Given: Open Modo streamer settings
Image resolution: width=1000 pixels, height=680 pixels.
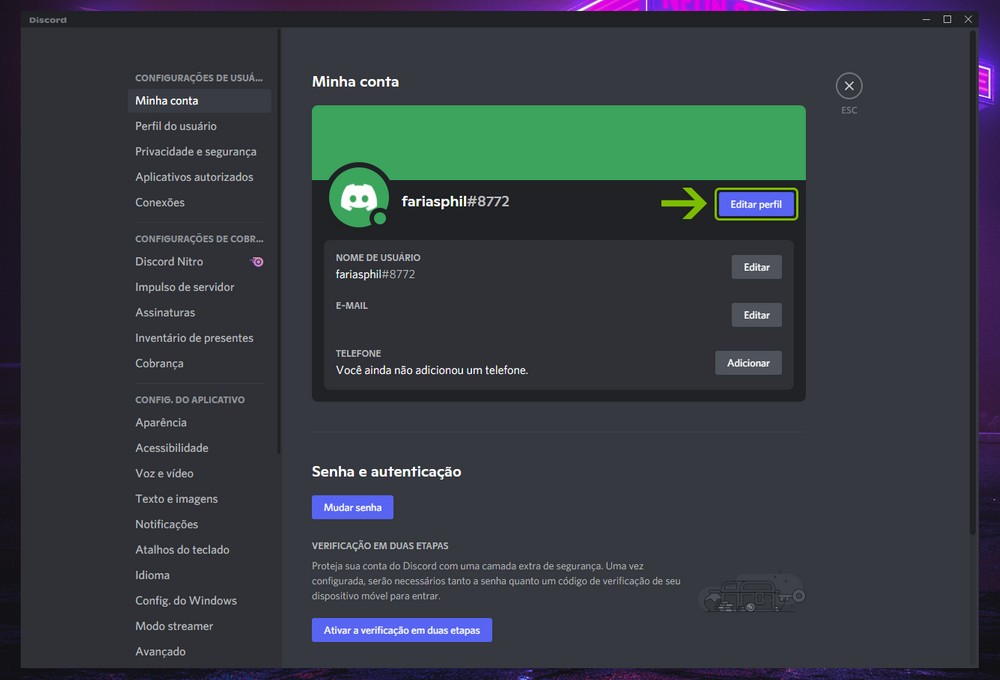Looking at the screenshot, I should (x=174, y=626).
